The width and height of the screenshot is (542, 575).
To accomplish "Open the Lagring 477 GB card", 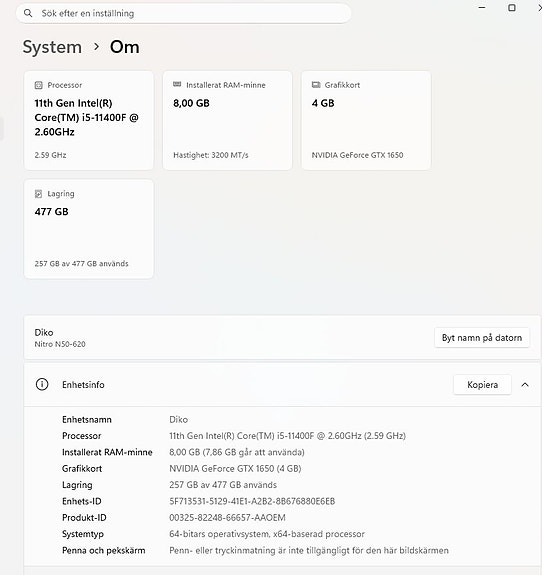I will pyautogui.click(x=89, y=229).
